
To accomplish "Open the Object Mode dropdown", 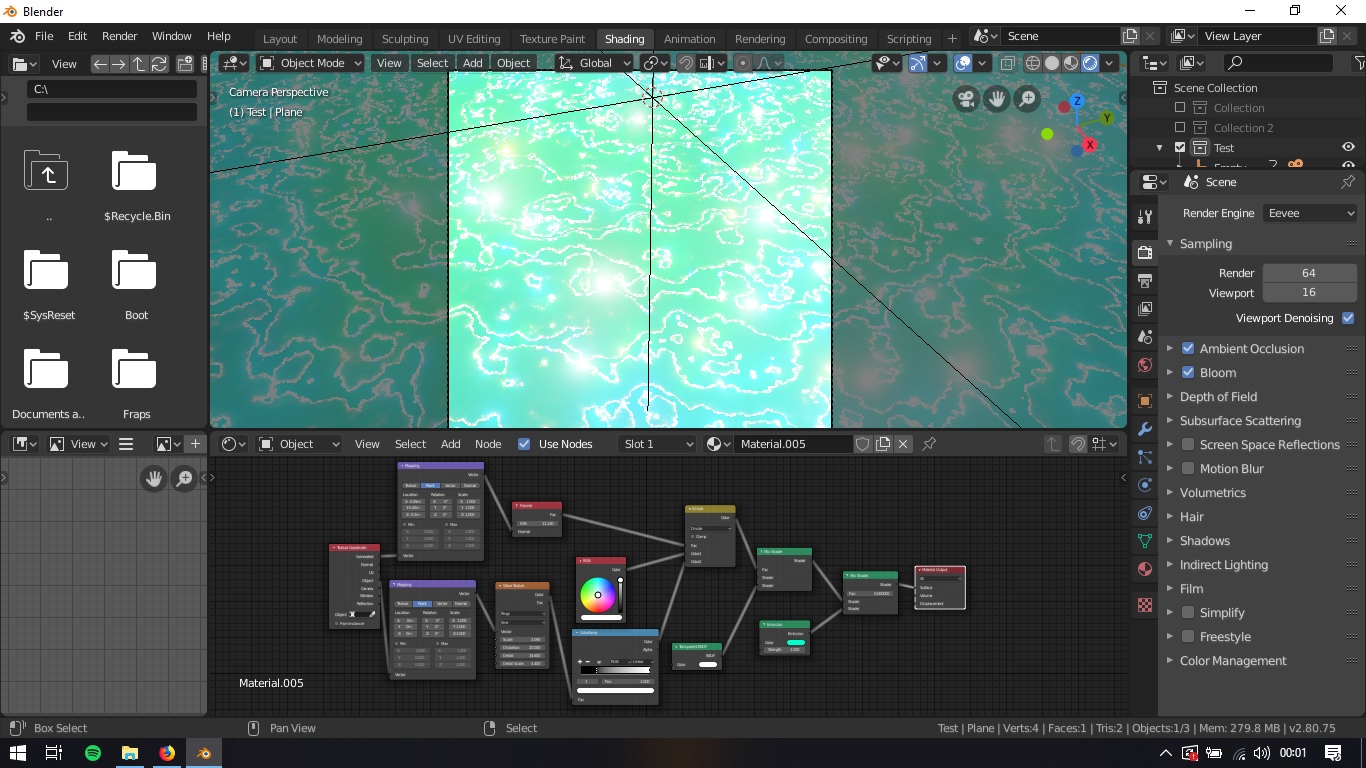I will point(311,63).
